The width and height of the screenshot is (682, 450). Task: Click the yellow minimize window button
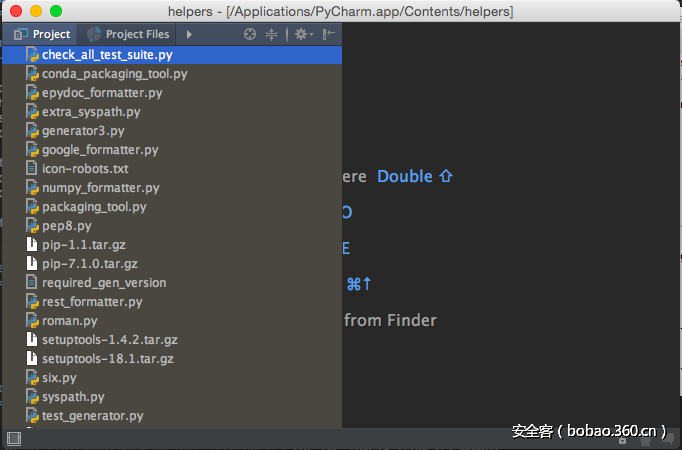tap(36, 11)
